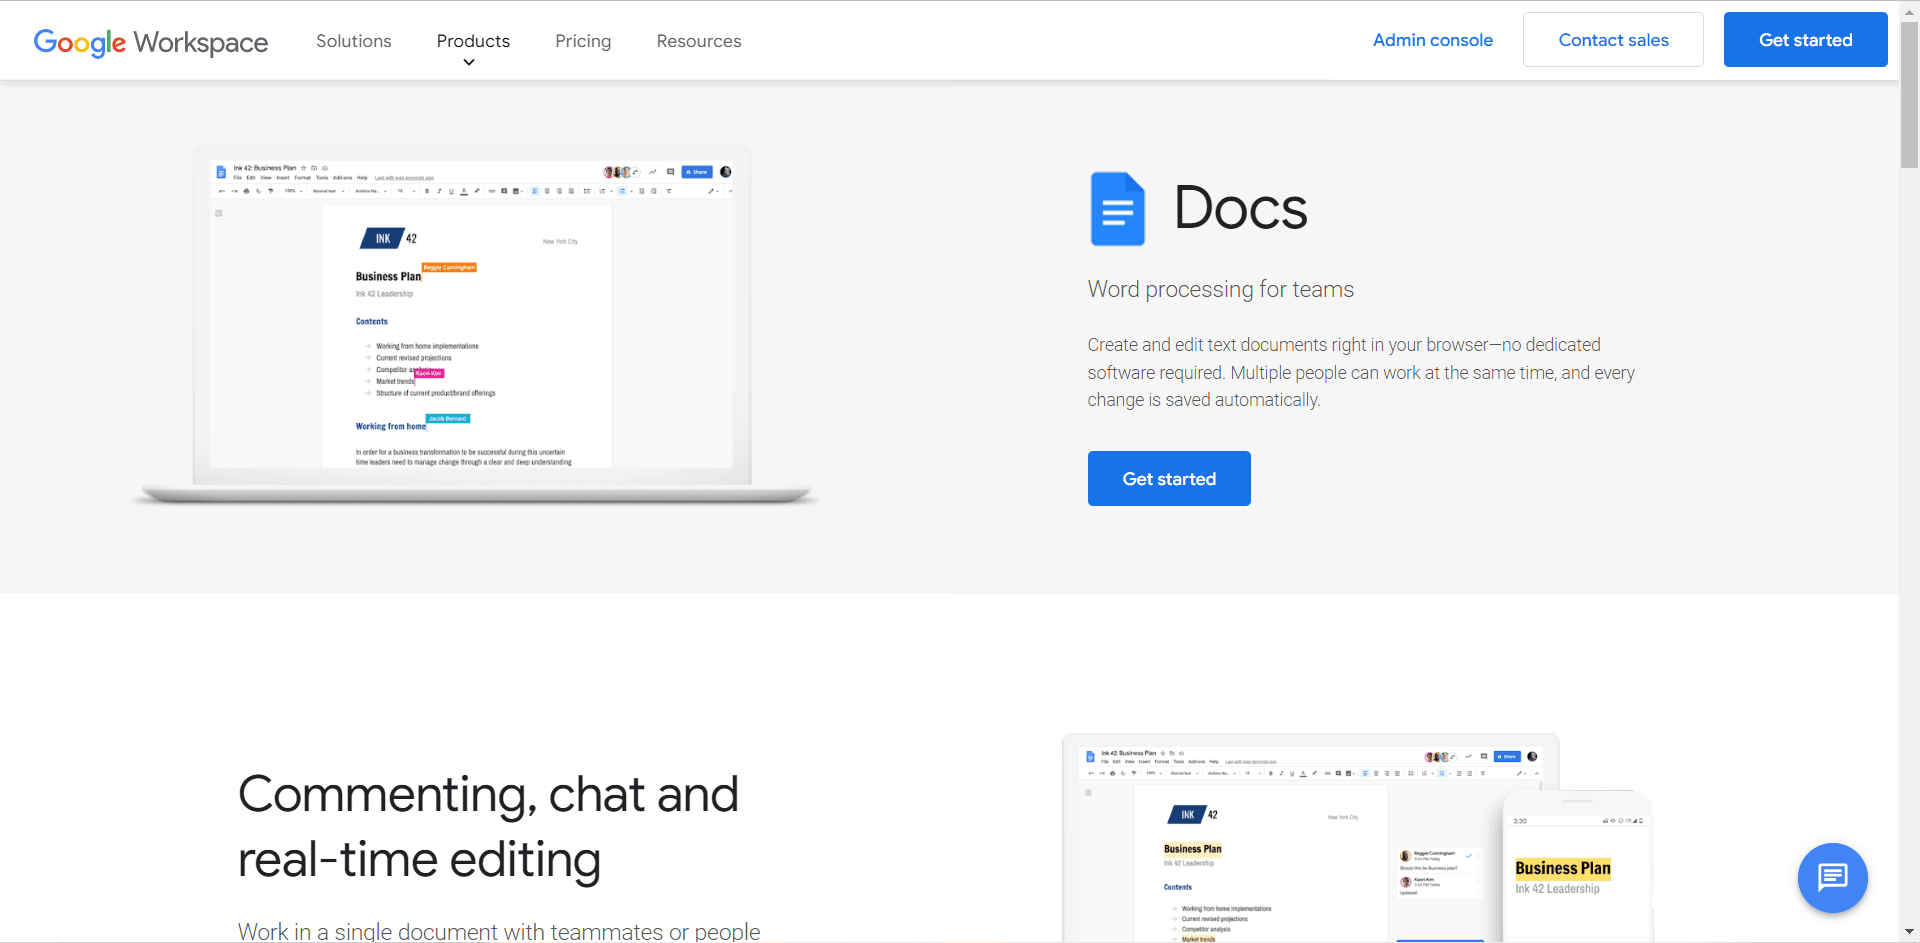Click the page vertical scrollbar thumb
Screen dimensions: 1920x943
[1909, 95]
